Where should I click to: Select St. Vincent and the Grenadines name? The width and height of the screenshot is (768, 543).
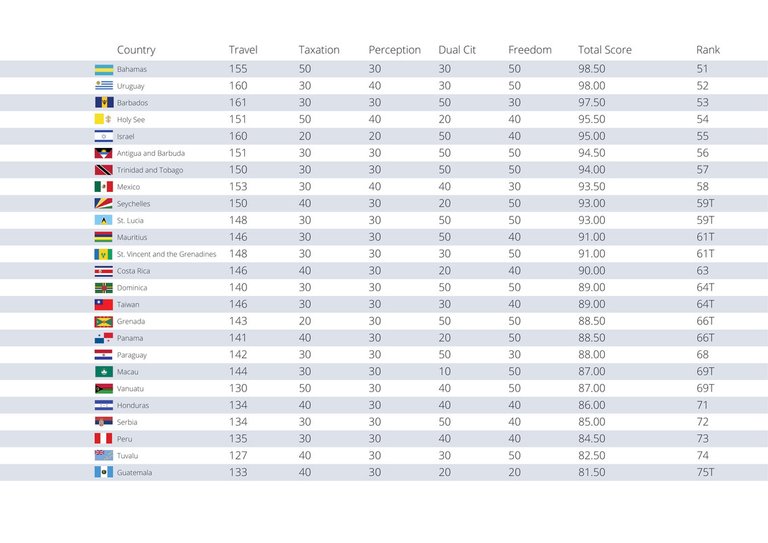[x=166, y=254]
